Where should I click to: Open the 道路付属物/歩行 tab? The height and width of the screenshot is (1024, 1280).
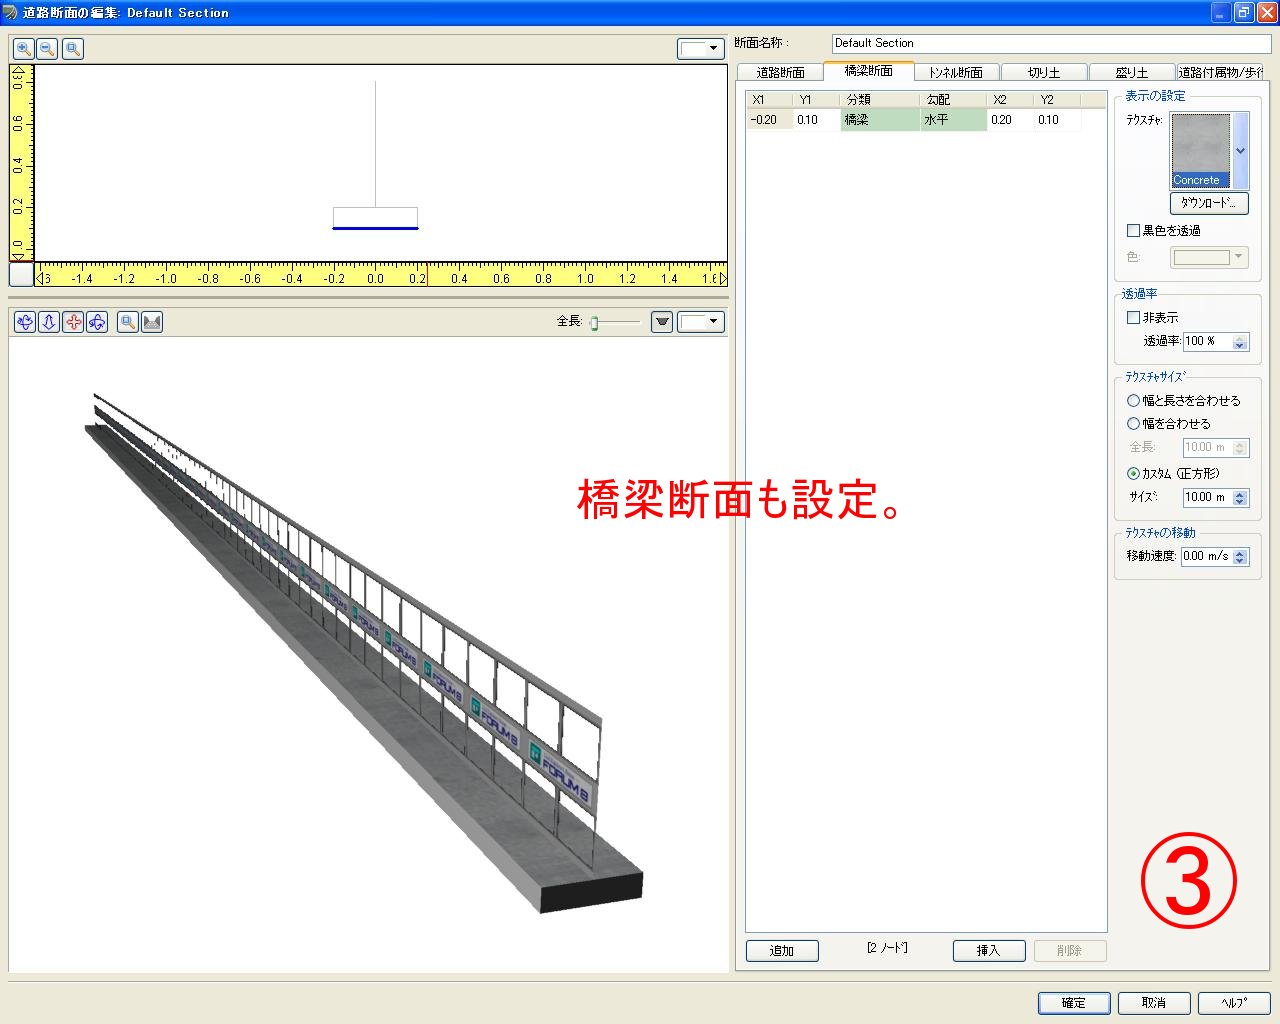pyautogui.click(x=1219, y=72)
